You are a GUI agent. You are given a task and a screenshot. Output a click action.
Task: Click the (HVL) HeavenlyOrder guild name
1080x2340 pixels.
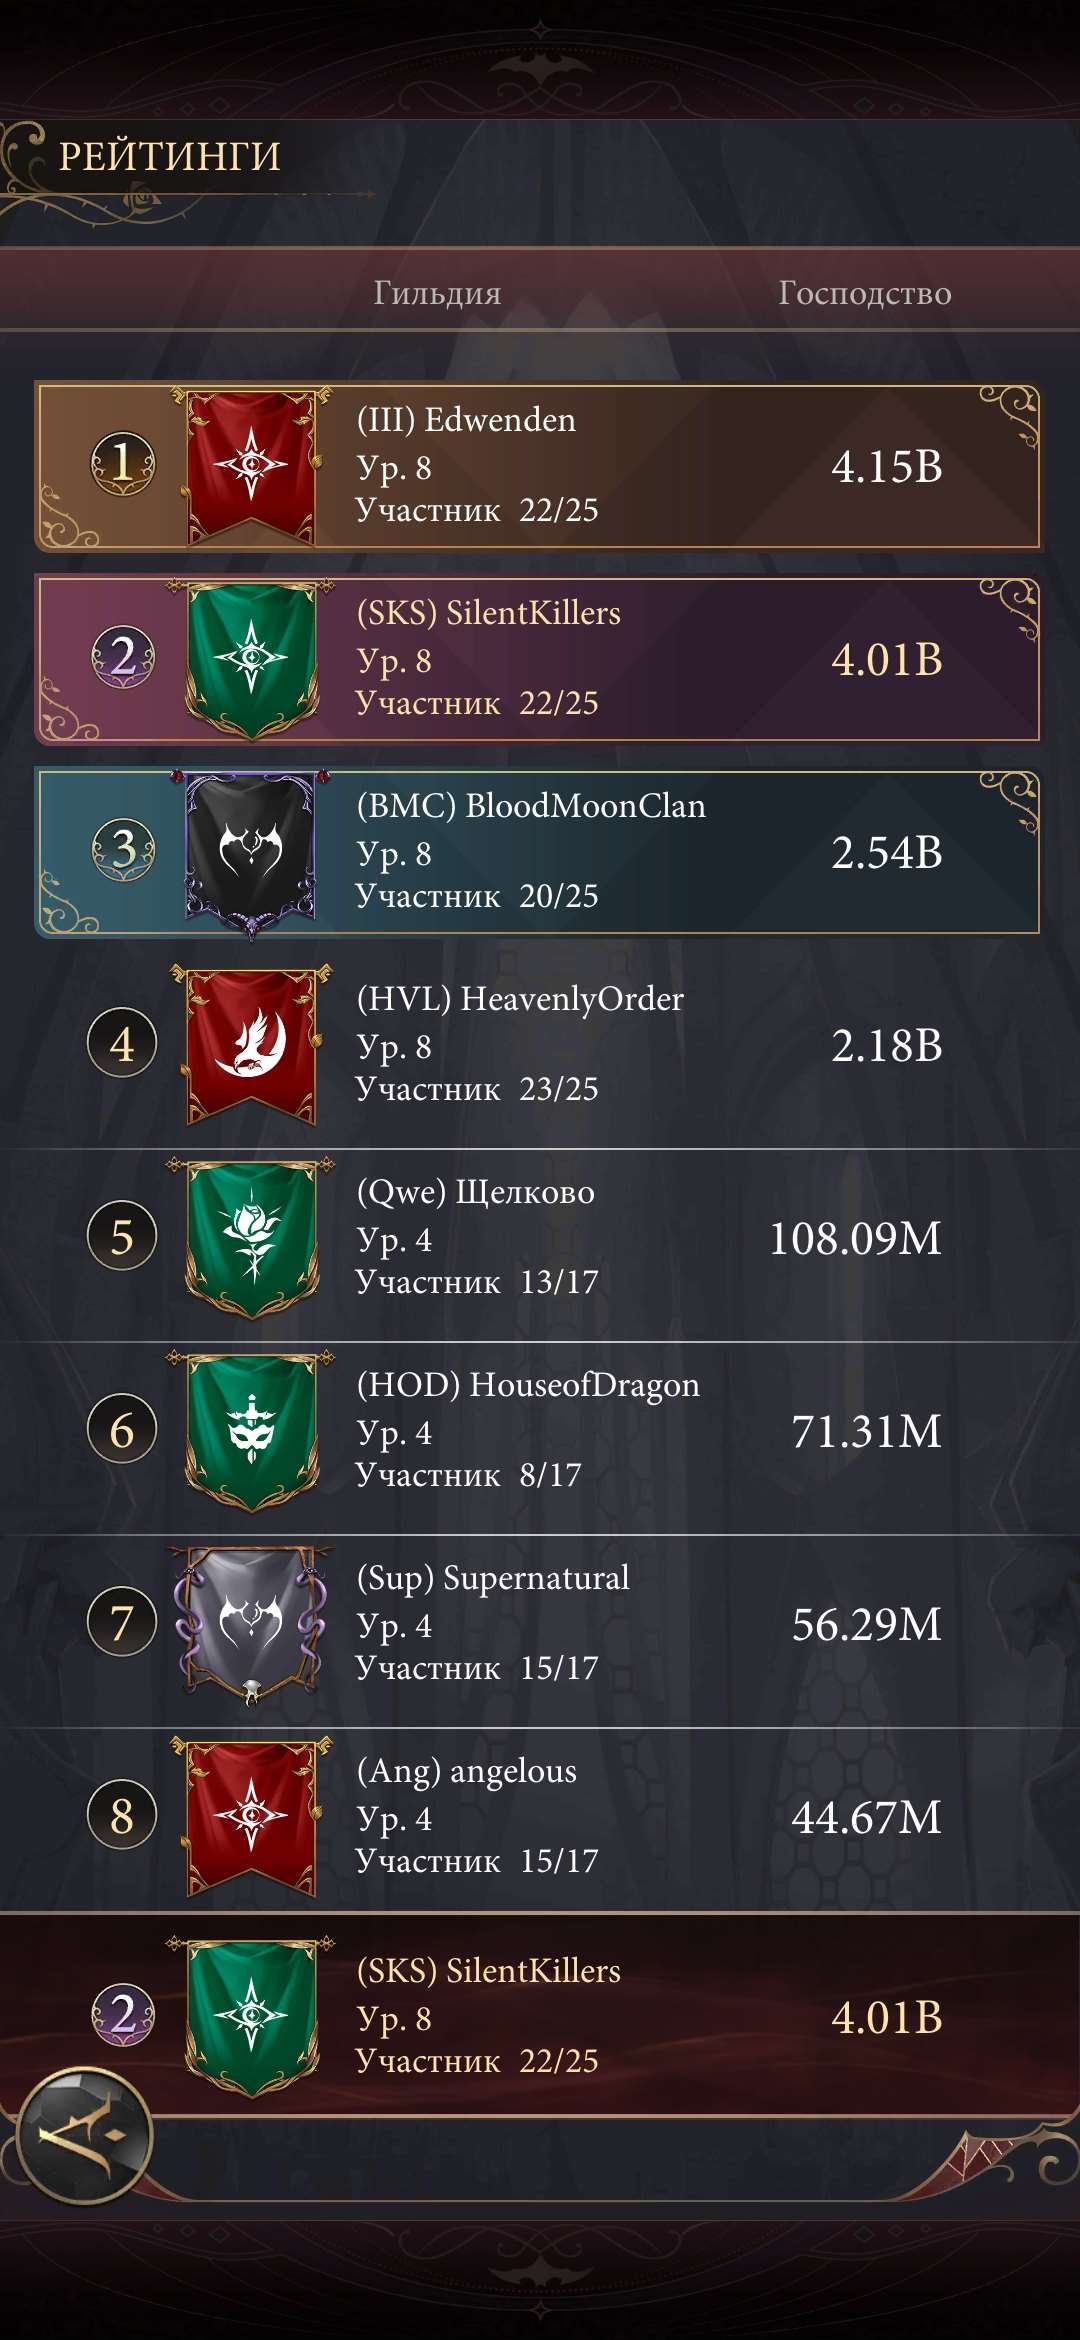520,999
